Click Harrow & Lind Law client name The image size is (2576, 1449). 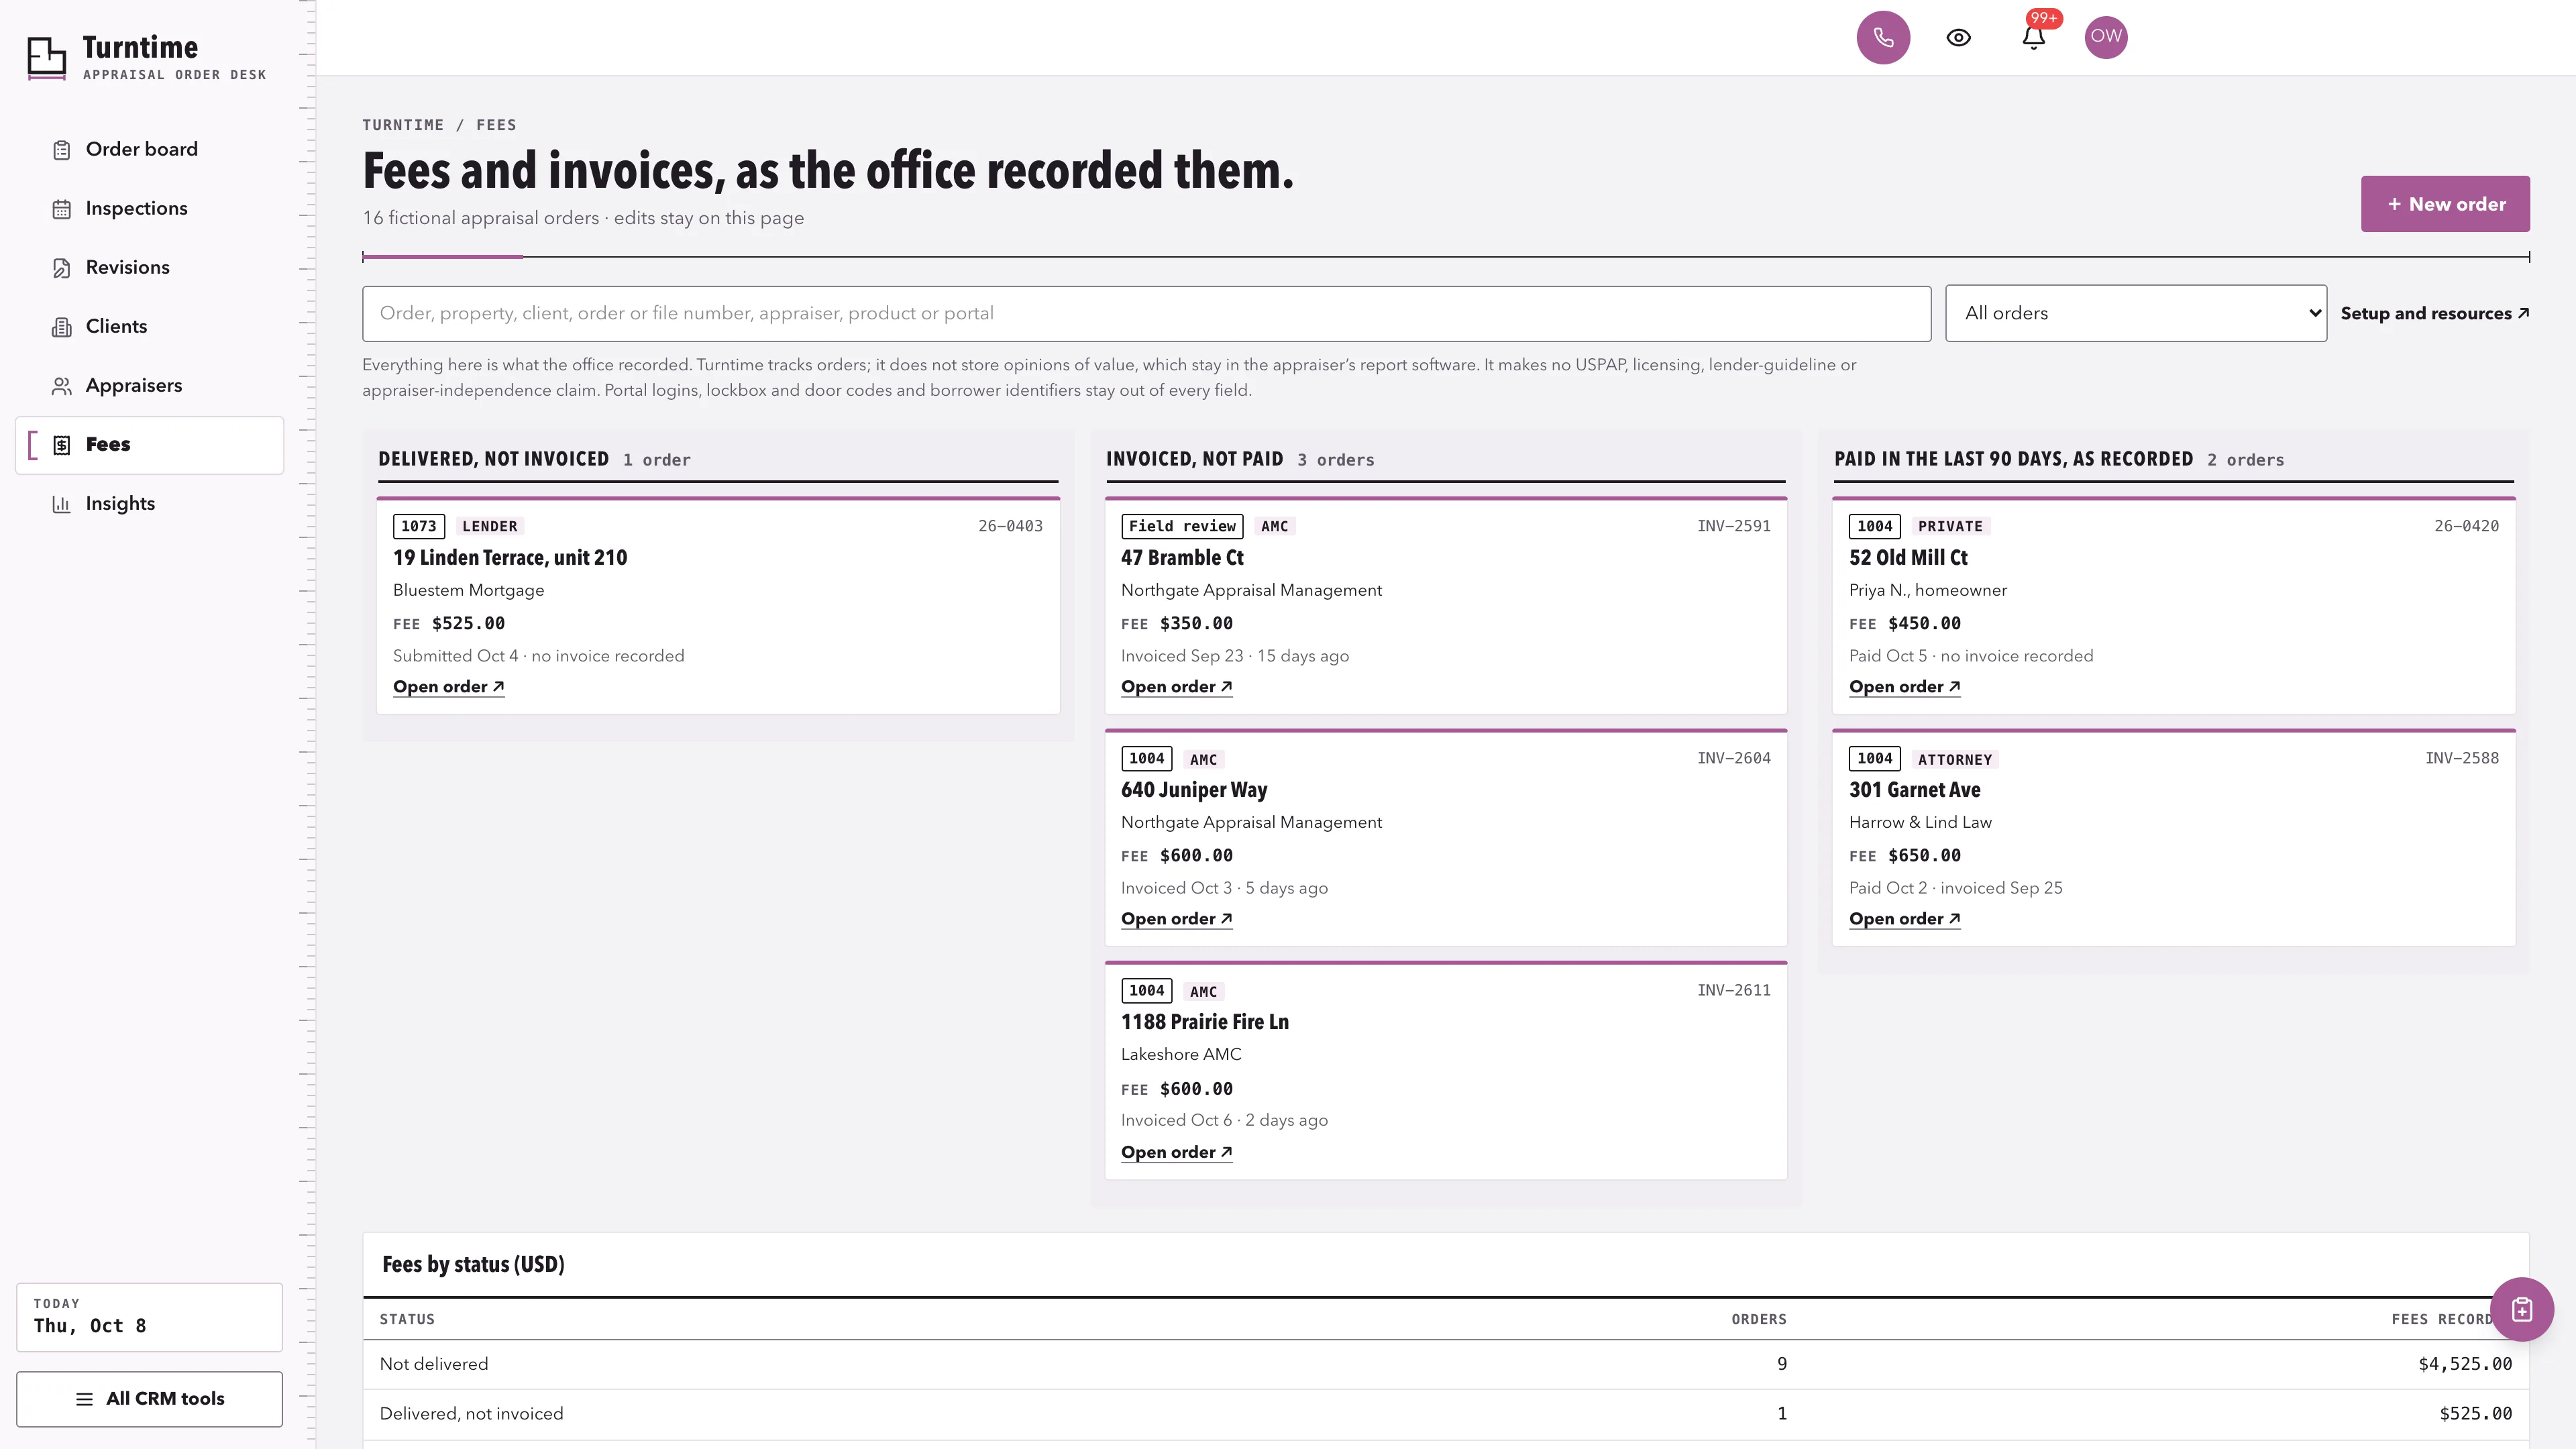1920,822
